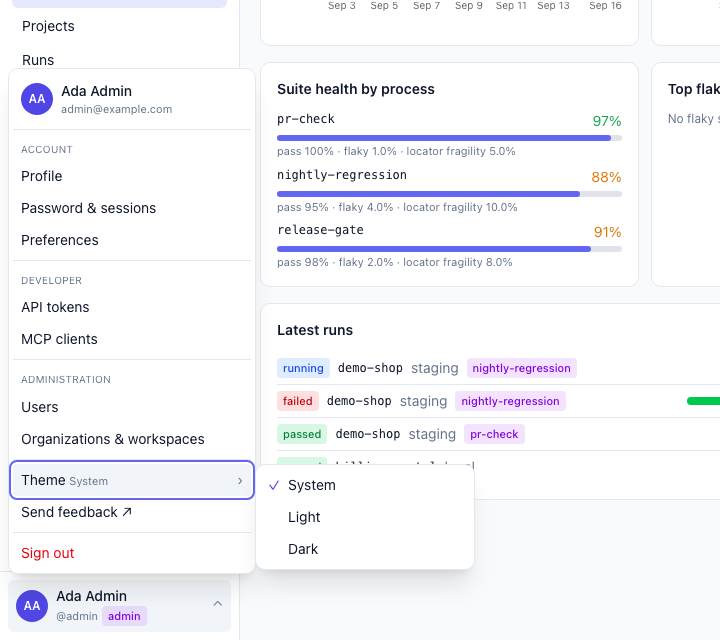Open Preferences menu entry
720x640 pixels.
(132, 240)
